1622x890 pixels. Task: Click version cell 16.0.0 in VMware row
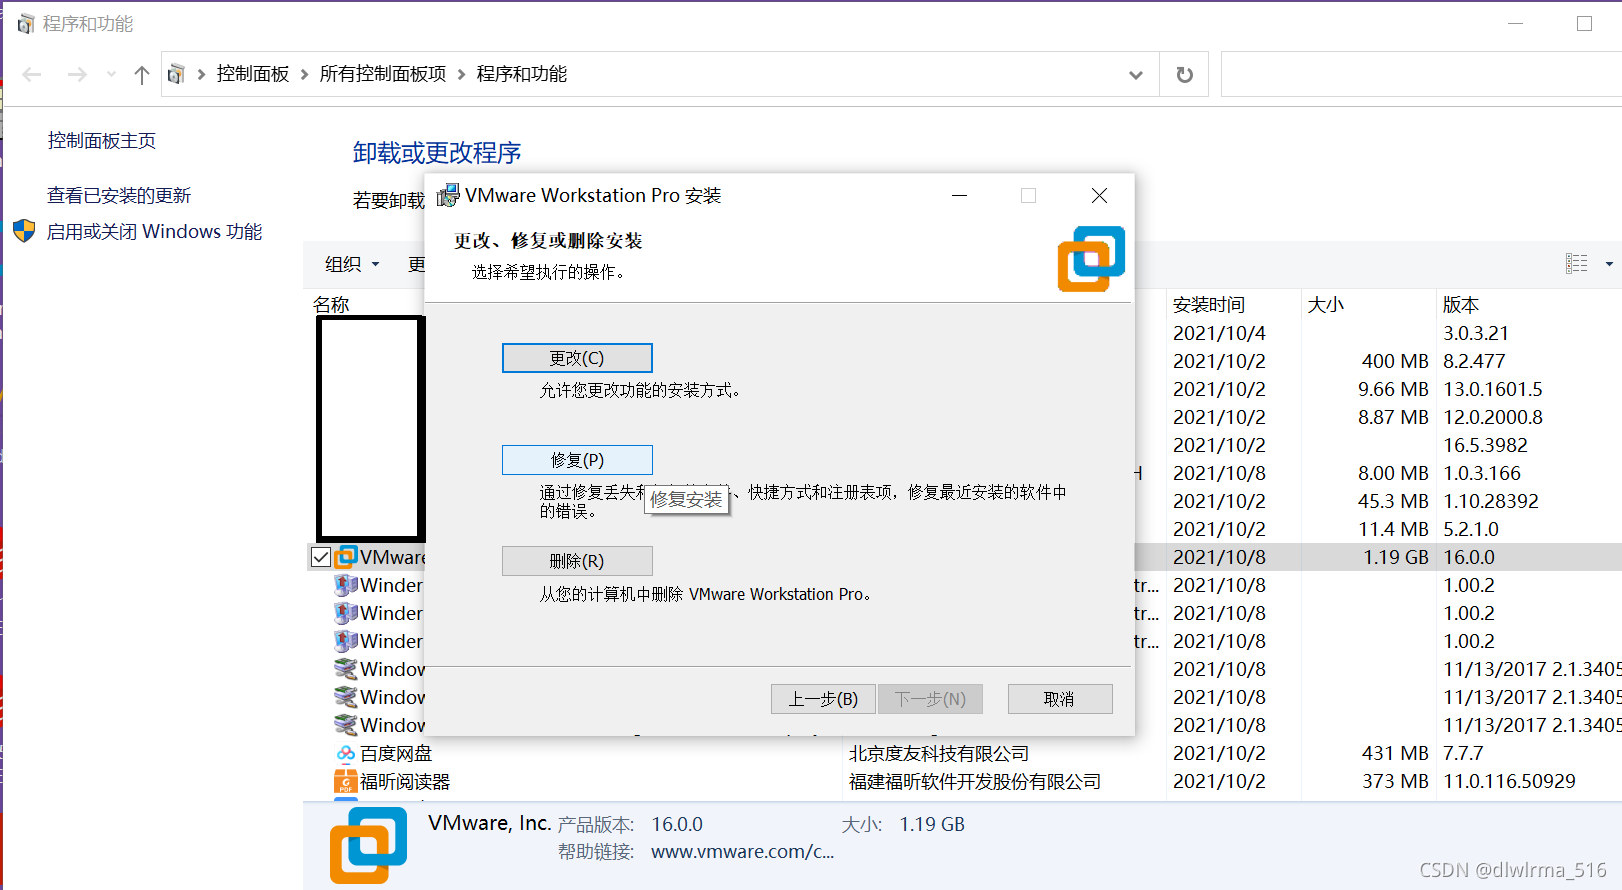1469,557
